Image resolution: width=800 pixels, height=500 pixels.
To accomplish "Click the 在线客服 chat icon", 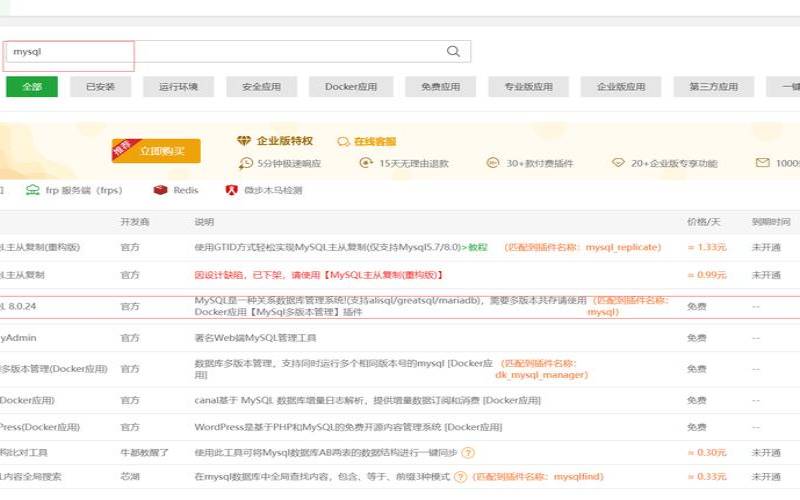I will pyautogui.click(x=343, y=142).
